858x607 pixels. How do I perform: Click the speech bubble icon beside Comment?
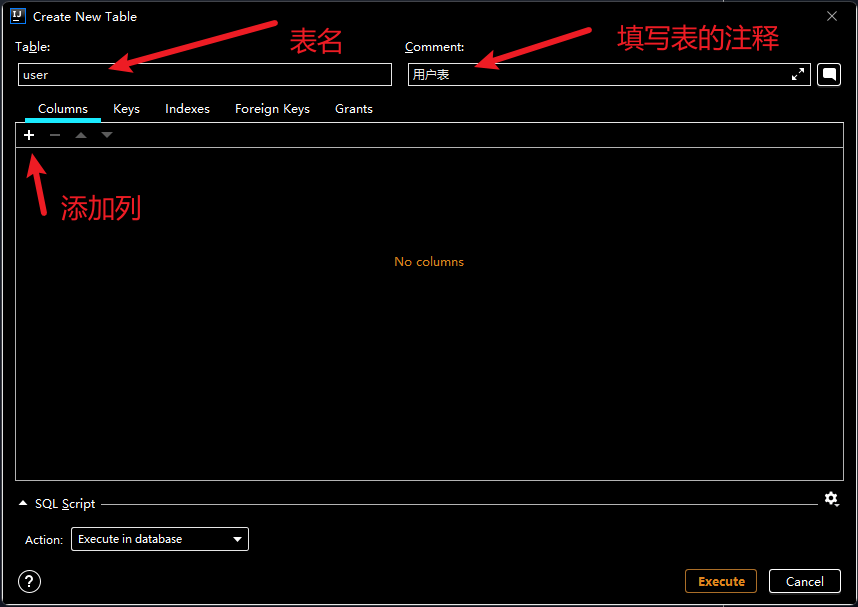[828, 75]
